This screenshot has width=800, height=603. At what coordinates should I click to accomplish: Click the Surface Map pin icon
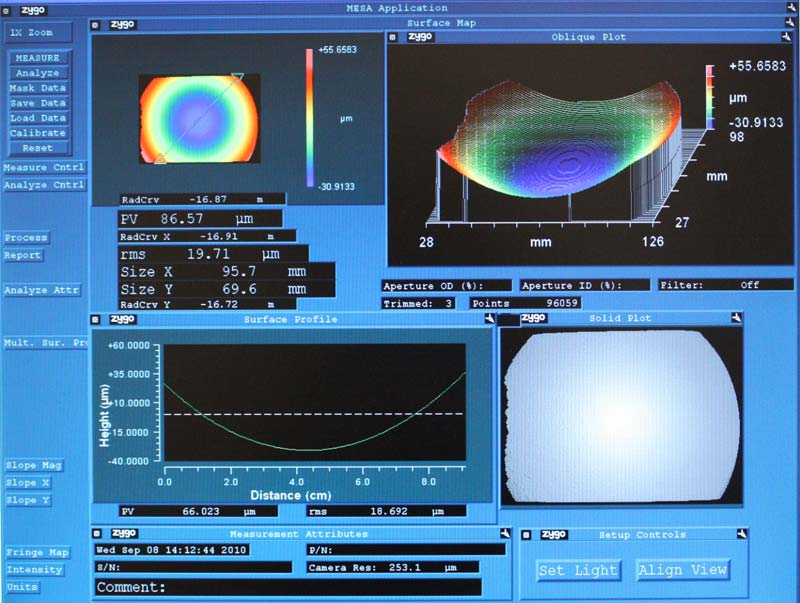791,22
